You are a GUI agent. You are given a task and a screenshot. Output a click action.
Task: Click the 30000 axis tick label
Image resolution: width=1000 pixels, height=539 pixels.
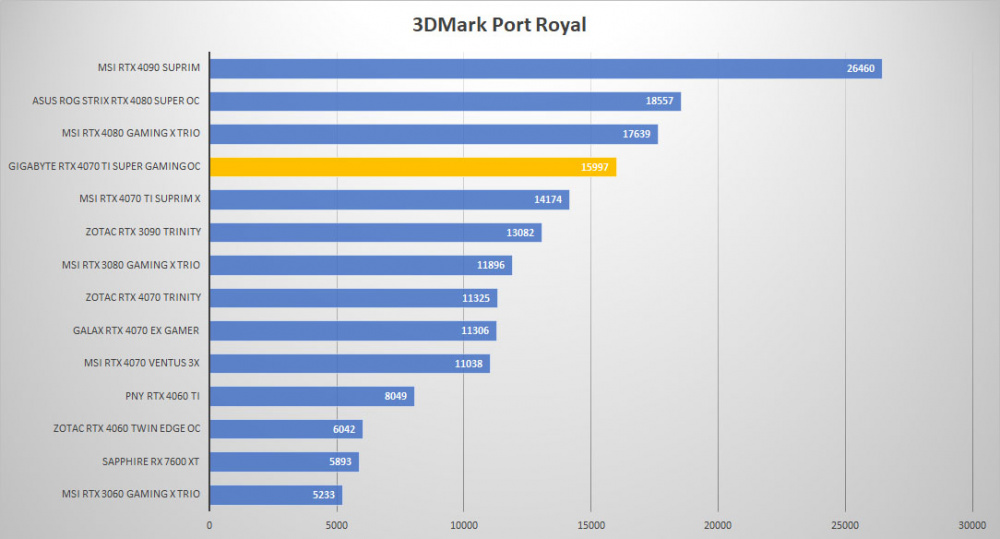[972, 526]
